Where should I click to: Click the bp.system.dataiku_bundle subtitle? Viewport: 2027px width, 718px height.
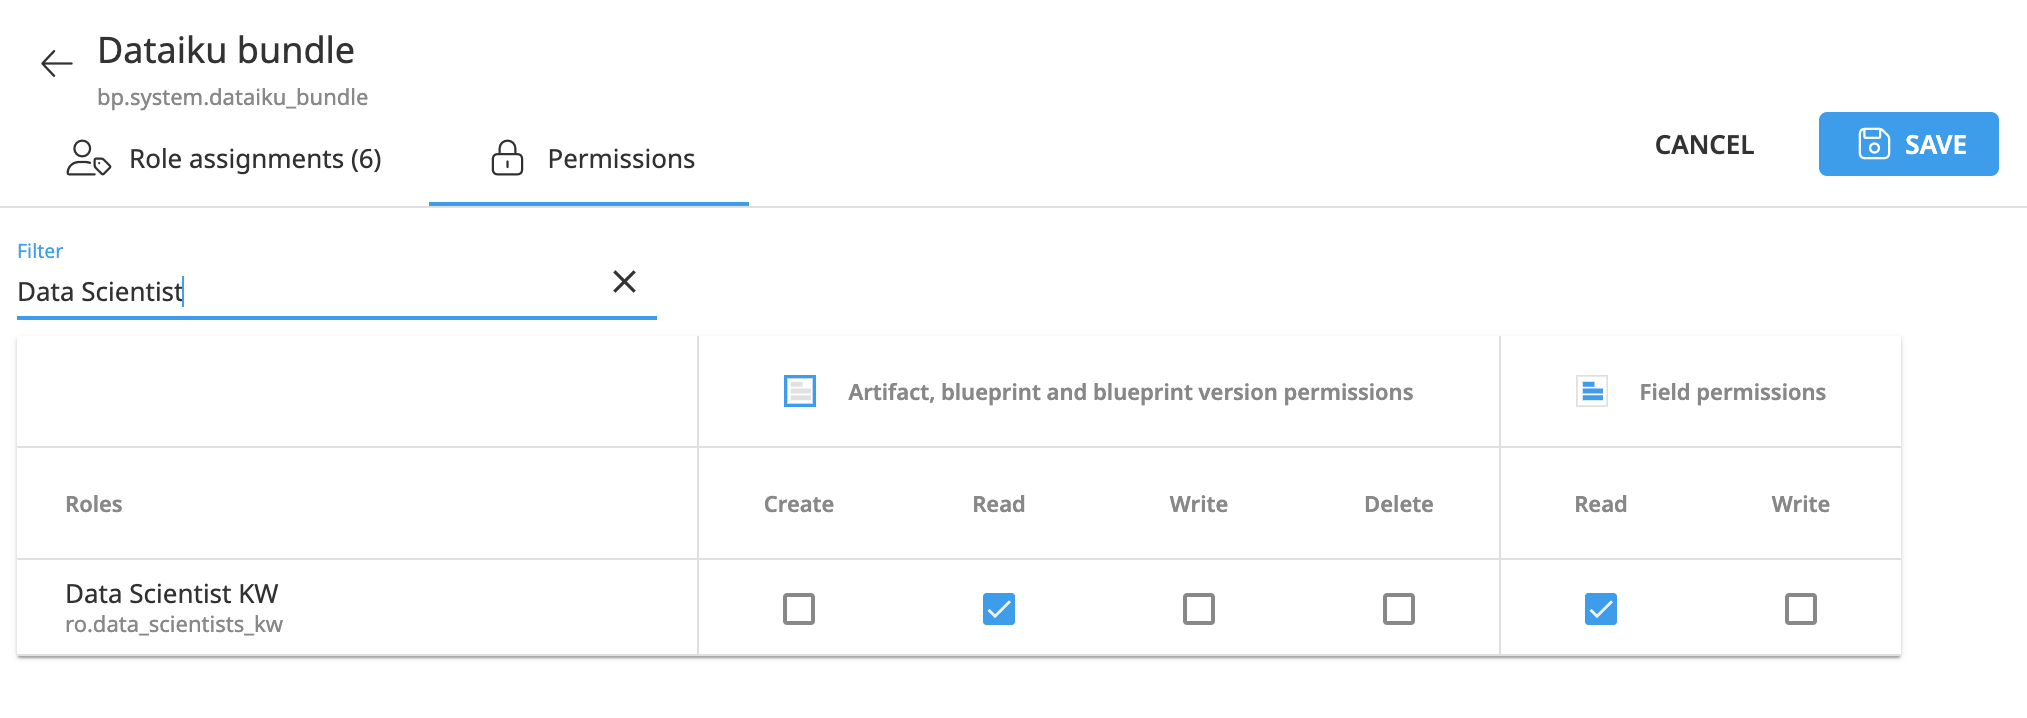[x=232, y=97]
